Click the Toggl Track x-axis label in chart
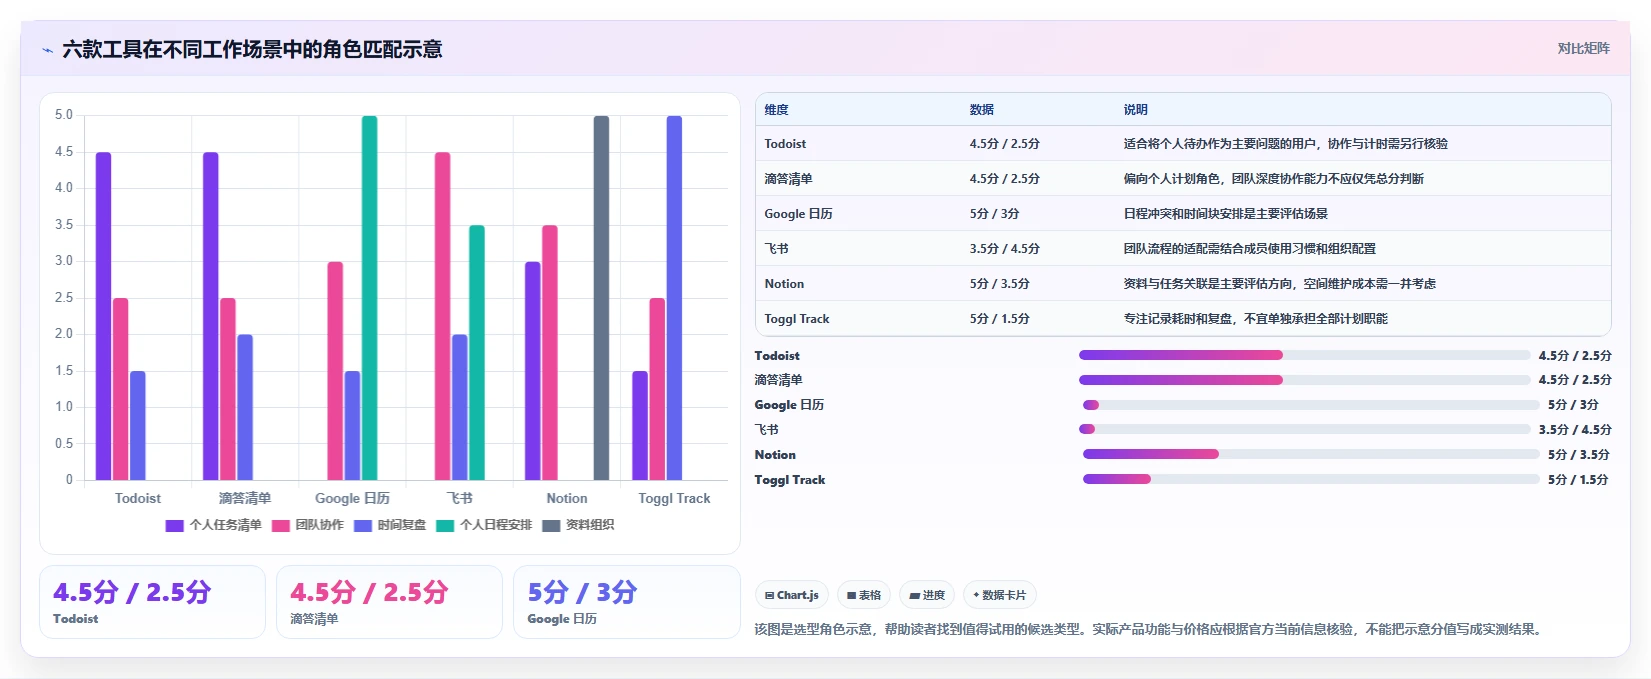 674,498
